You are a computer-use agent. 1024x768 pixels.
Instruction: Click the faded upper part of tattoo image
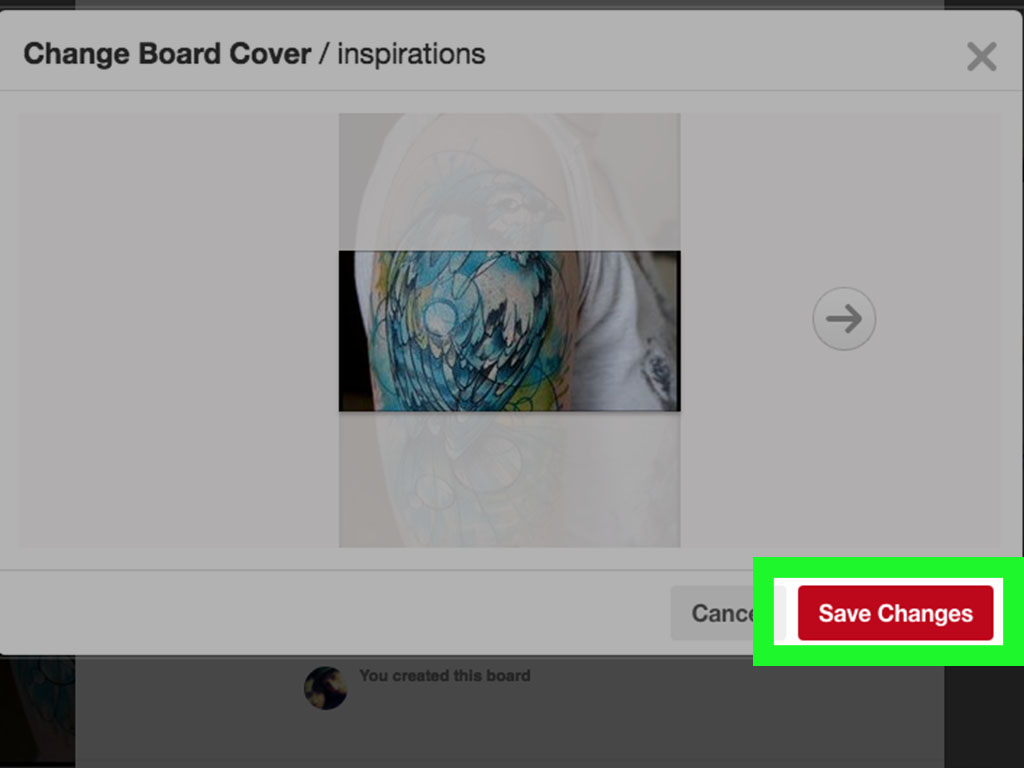coord(509,182)
